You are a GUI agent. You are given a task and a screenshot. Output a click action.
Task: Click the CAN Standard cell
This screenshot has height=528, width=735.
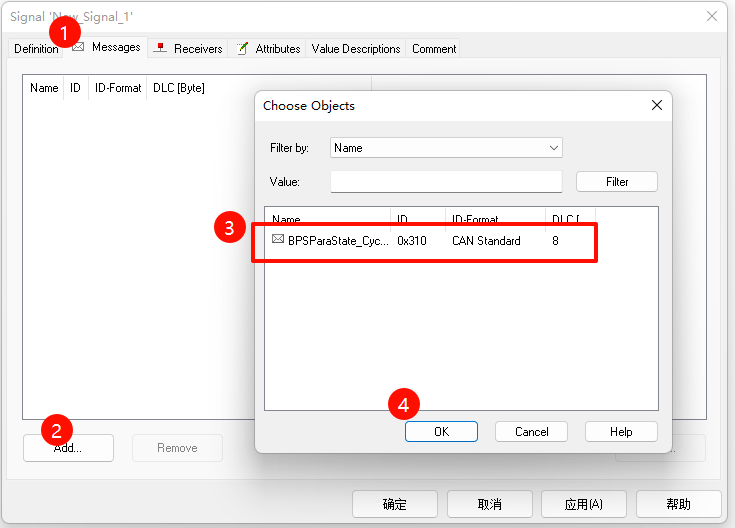(x=486, y=241)
